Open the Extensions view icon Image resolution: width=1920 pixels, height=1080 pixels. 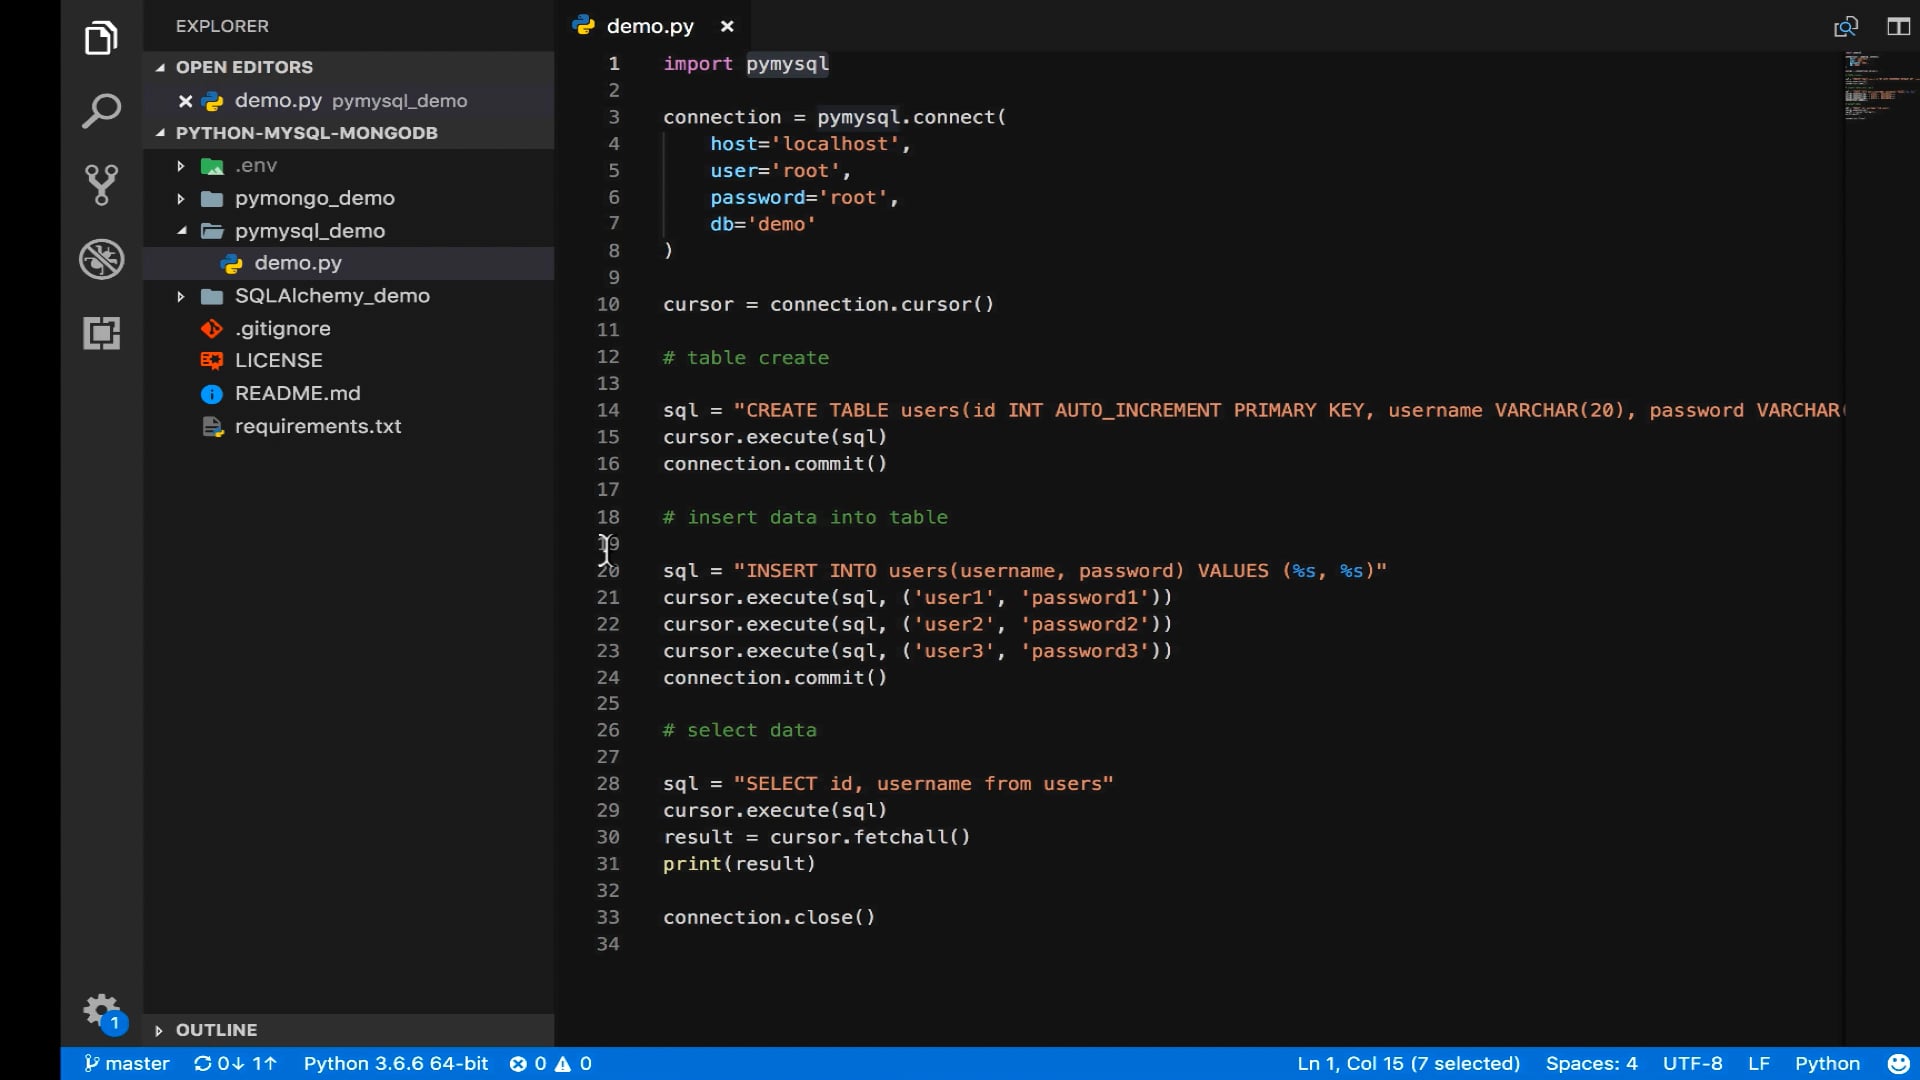(101, 333)
